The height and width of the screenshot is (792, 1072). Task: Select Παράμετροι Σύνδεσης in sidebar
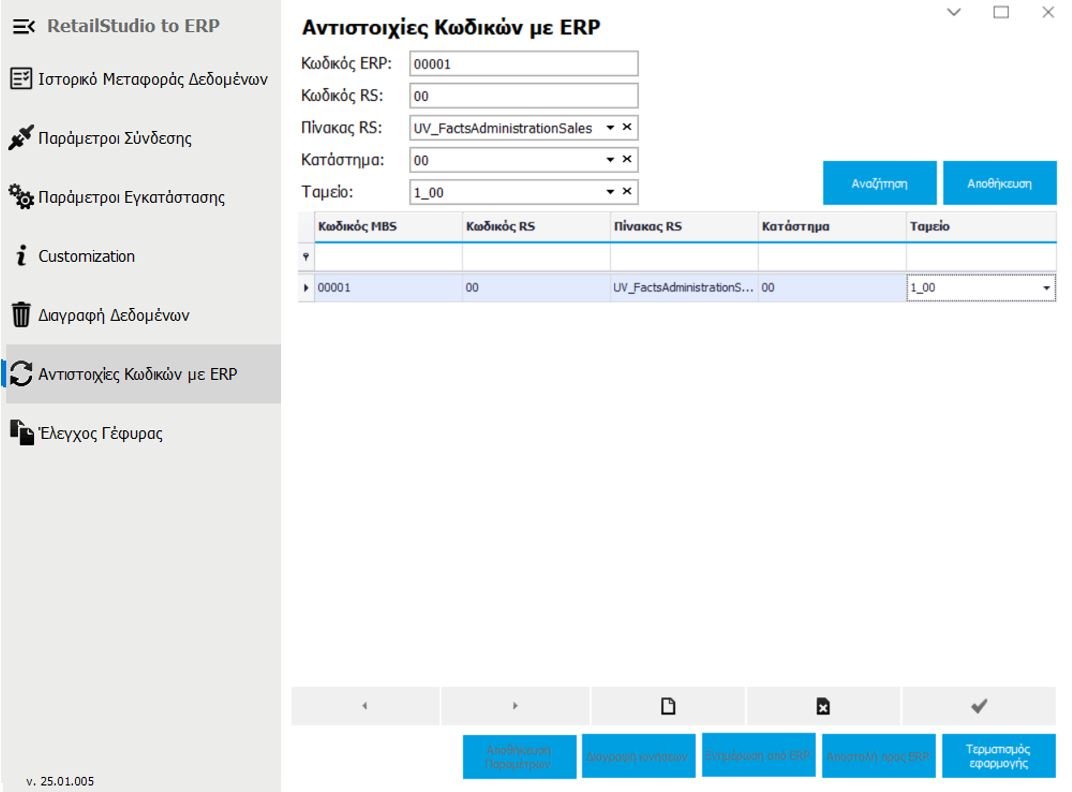click(115, 139)
